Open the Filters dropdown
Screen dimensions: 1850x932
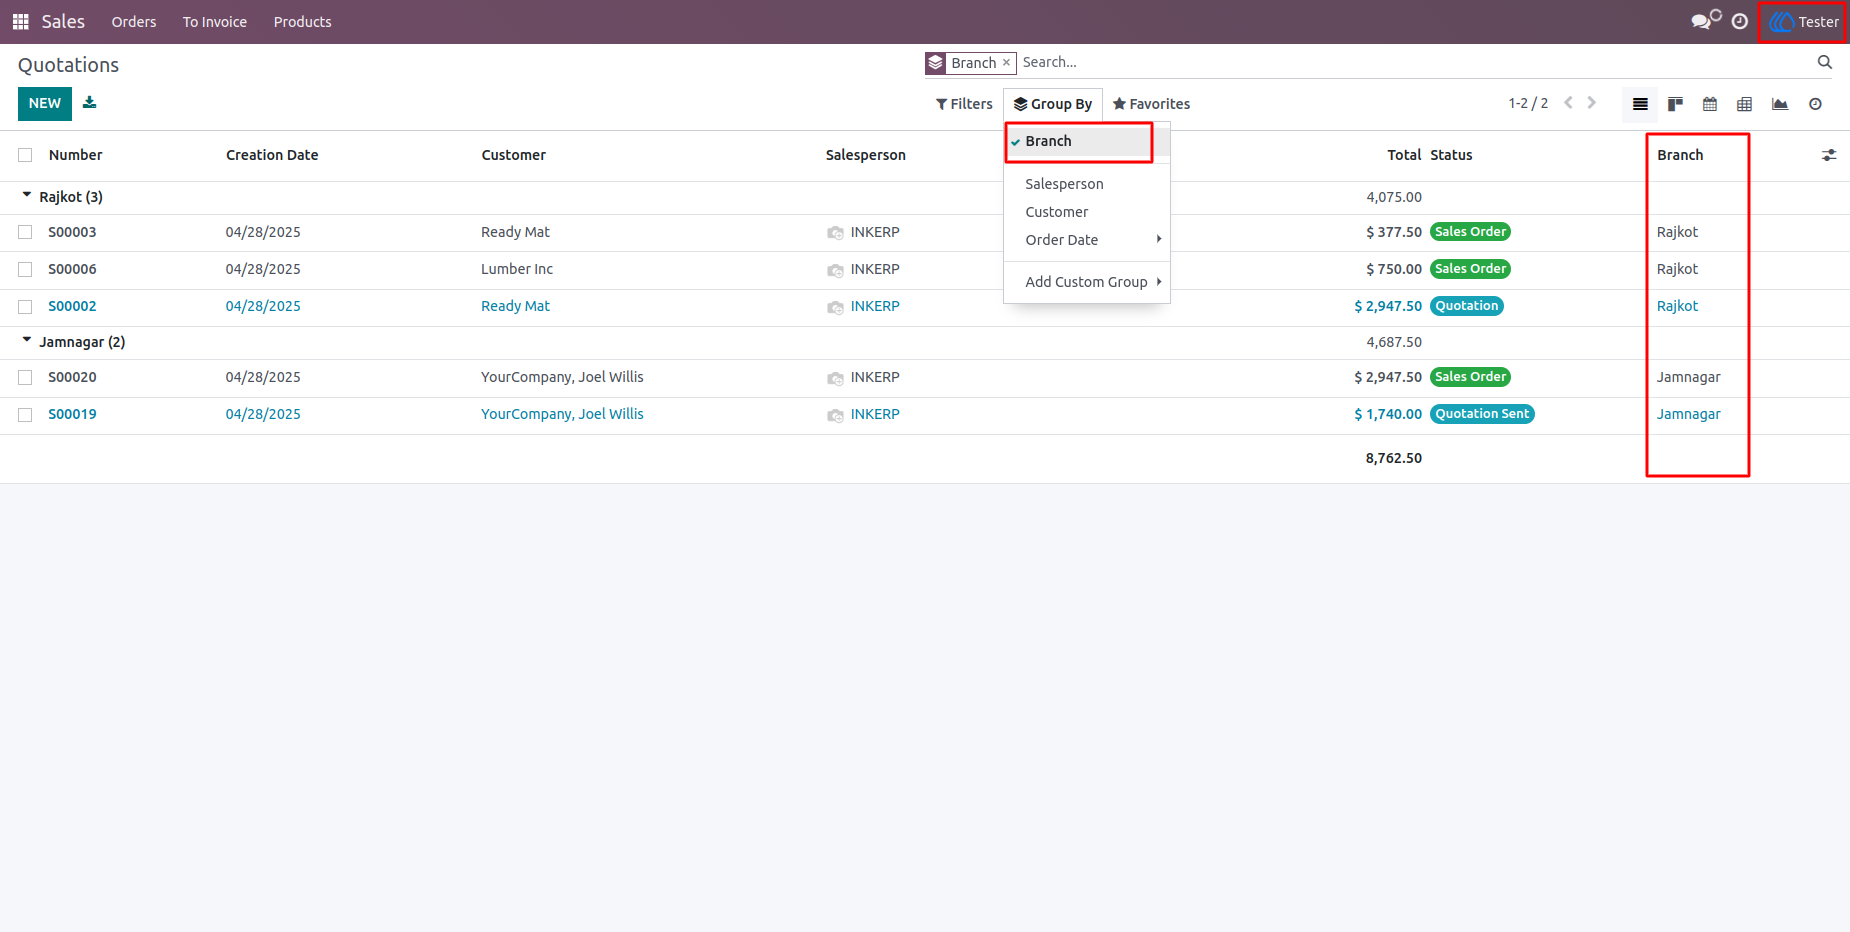tap(964, 104)
